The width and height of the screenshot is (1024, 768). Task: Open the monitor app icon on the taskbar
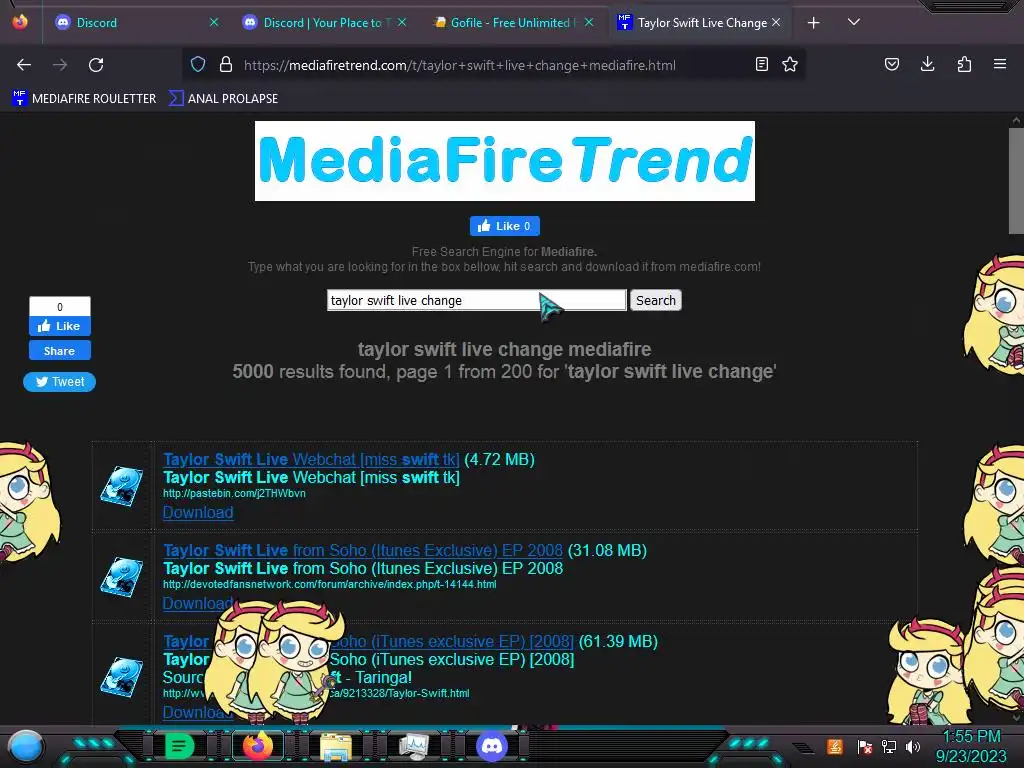tap(413, 746)
